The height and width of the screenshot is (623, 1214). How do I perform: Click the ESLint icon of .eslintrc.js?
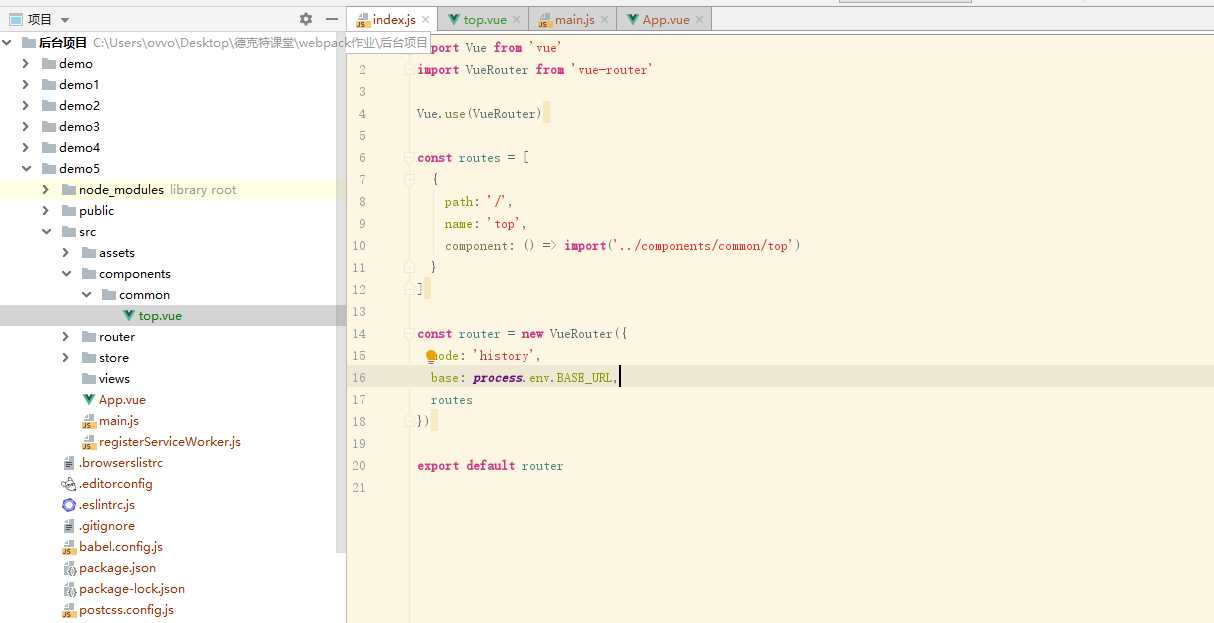69,505
